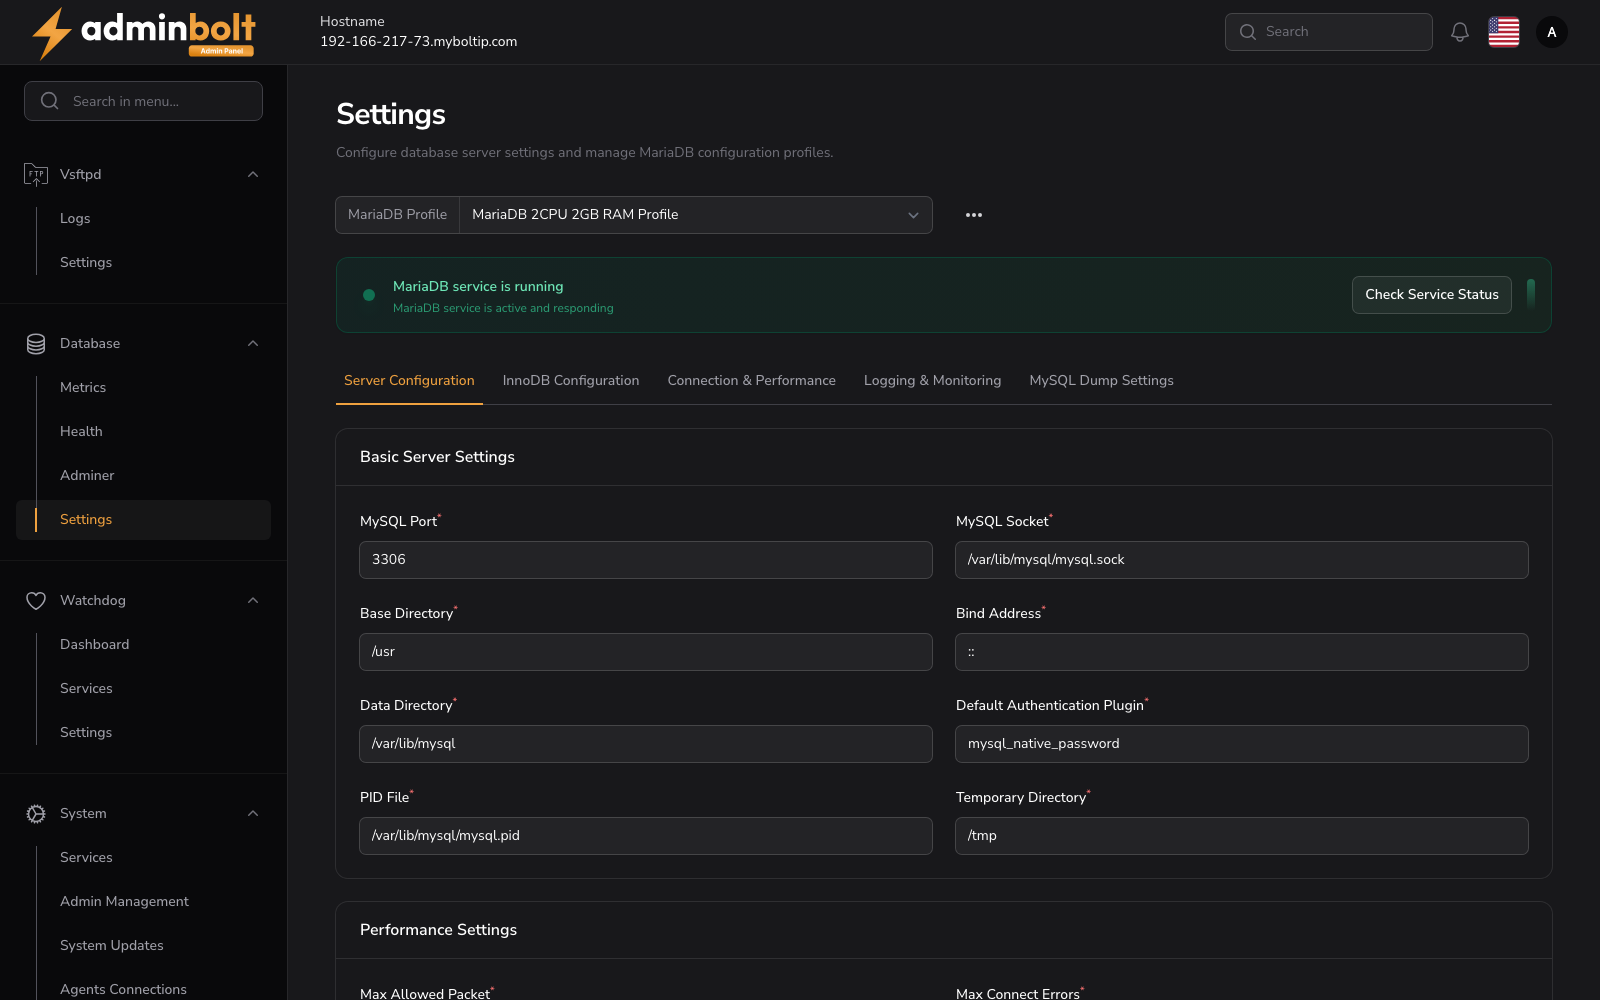Switch to Logging & Monitoring tab
Screen dimensions: 1600x1000
(x=932, y=380)
